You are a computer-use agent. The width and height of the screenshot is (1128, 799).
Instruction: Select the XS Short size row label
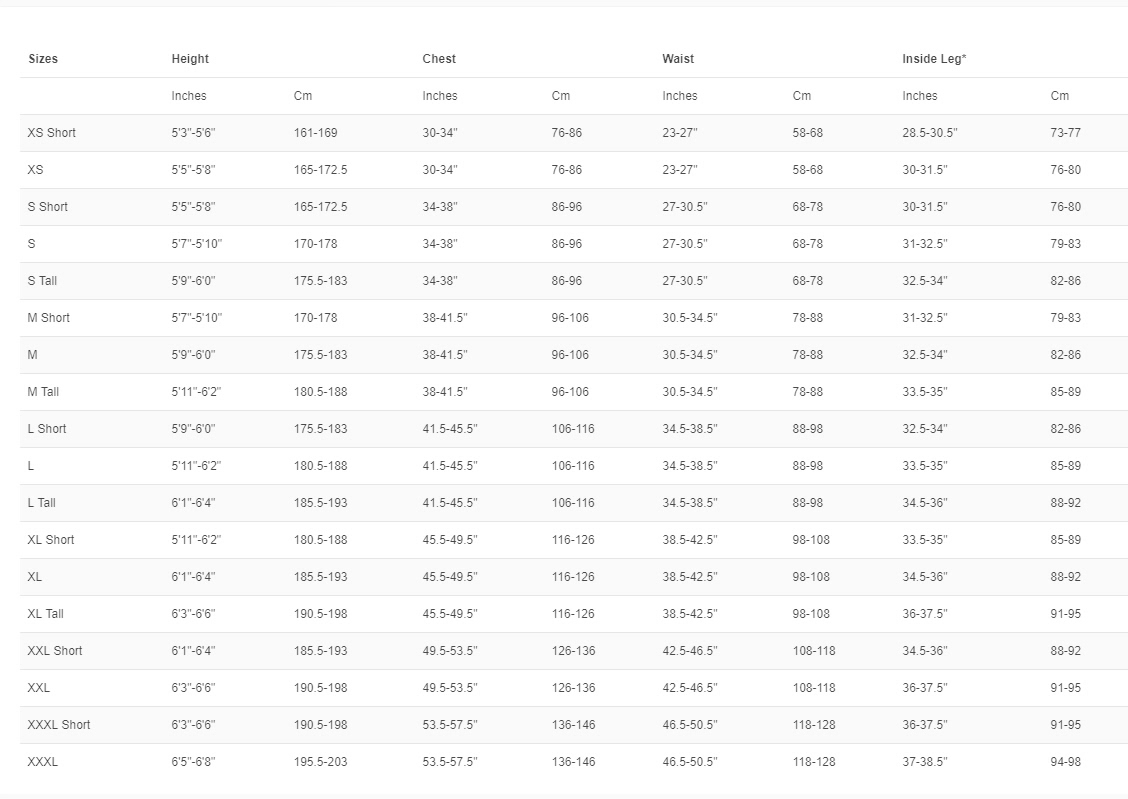pyautogui.click(x=52, y=133)
